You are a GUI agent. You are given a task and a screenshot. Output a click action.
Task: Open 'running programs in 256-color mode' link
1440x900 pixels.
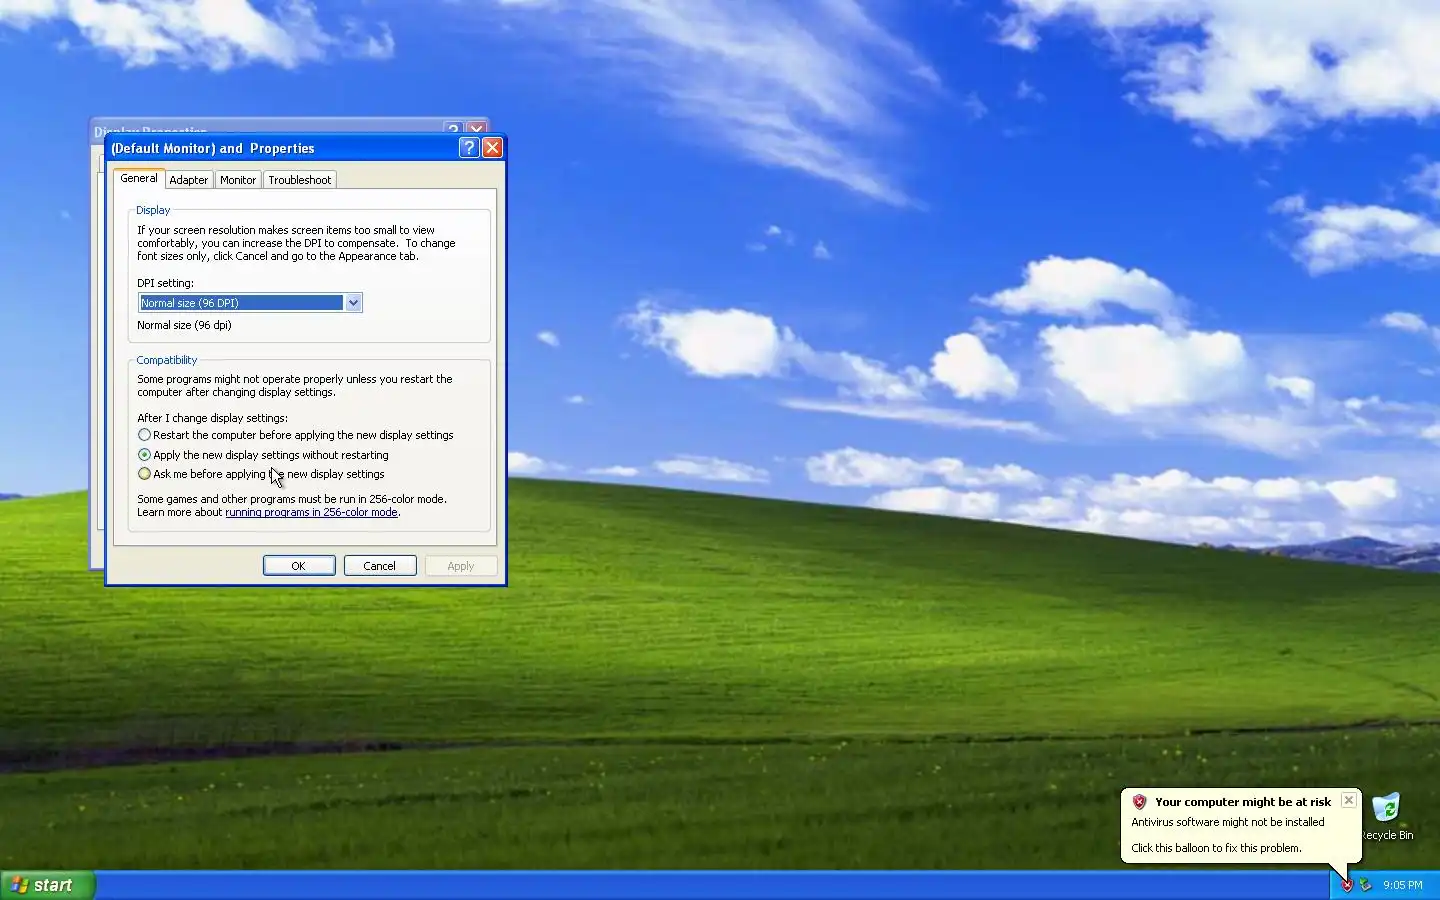click(311, 512)
